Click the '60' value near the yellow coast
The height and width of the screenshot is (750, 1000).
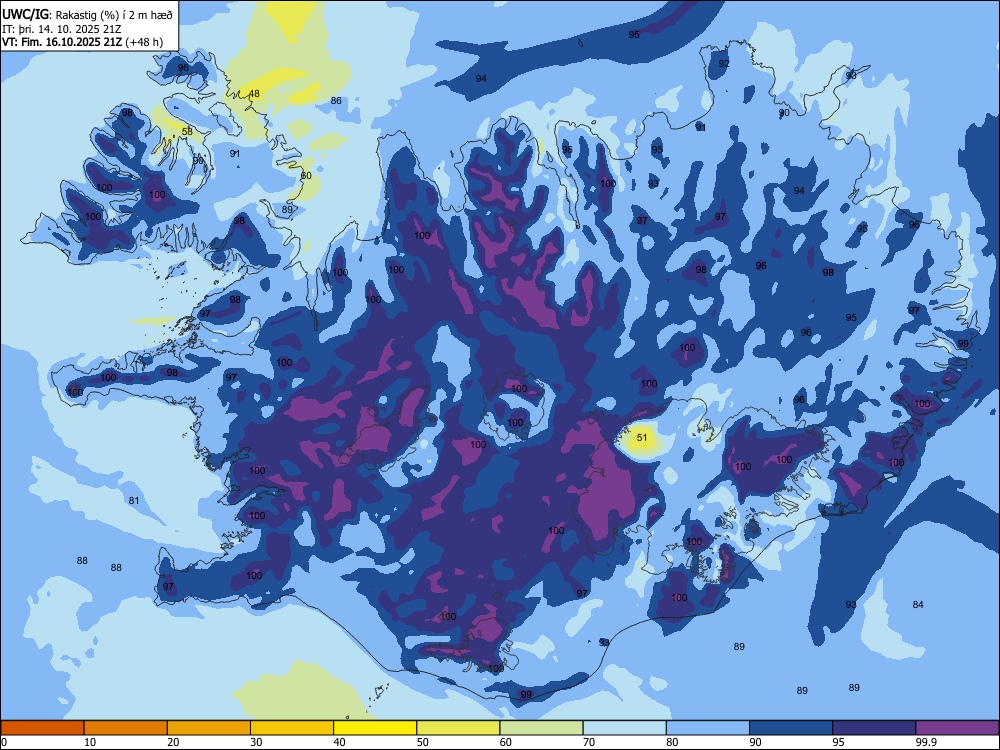[x=306, y=175]
